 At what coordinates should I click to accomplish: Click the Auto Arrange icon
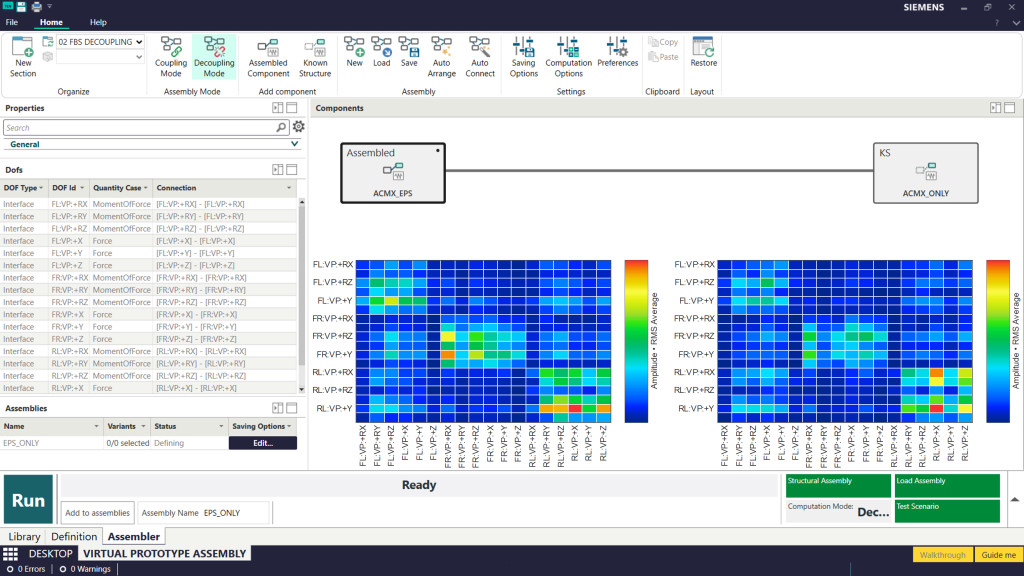tap(441, 57)
